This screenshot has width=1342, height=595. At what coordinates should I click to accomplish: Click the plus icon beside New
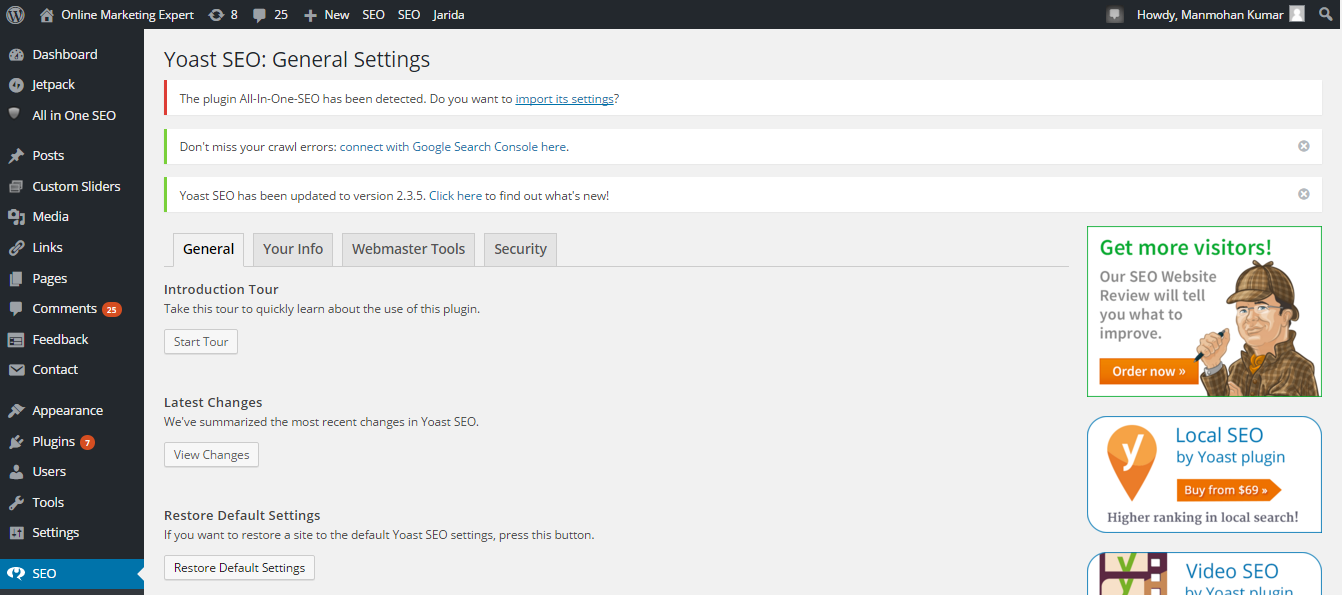310,15
